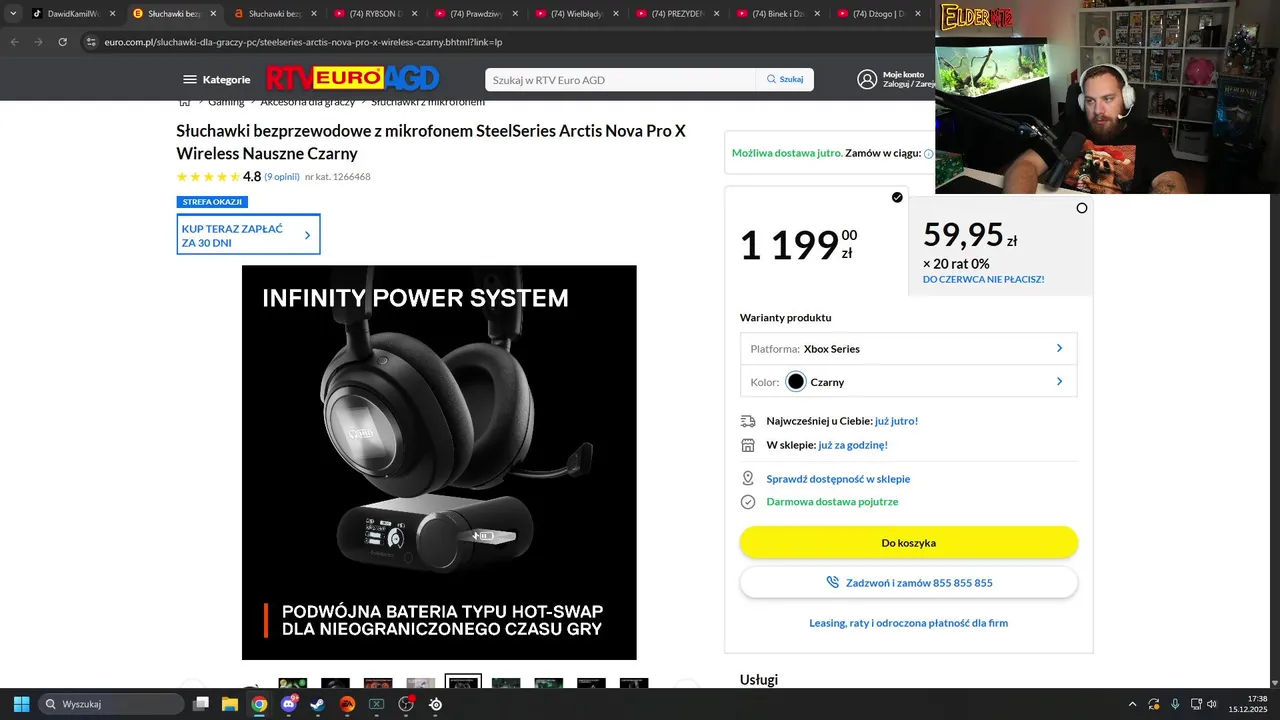Switch to DawidKamilW TikTok tab

tap(72, 14)
